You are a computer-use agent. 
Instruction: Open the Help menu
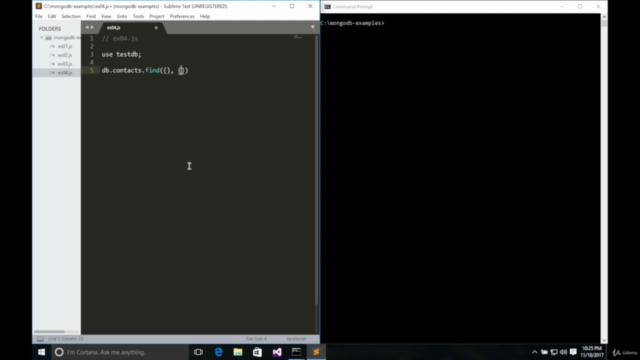click(x=205, y=16)
